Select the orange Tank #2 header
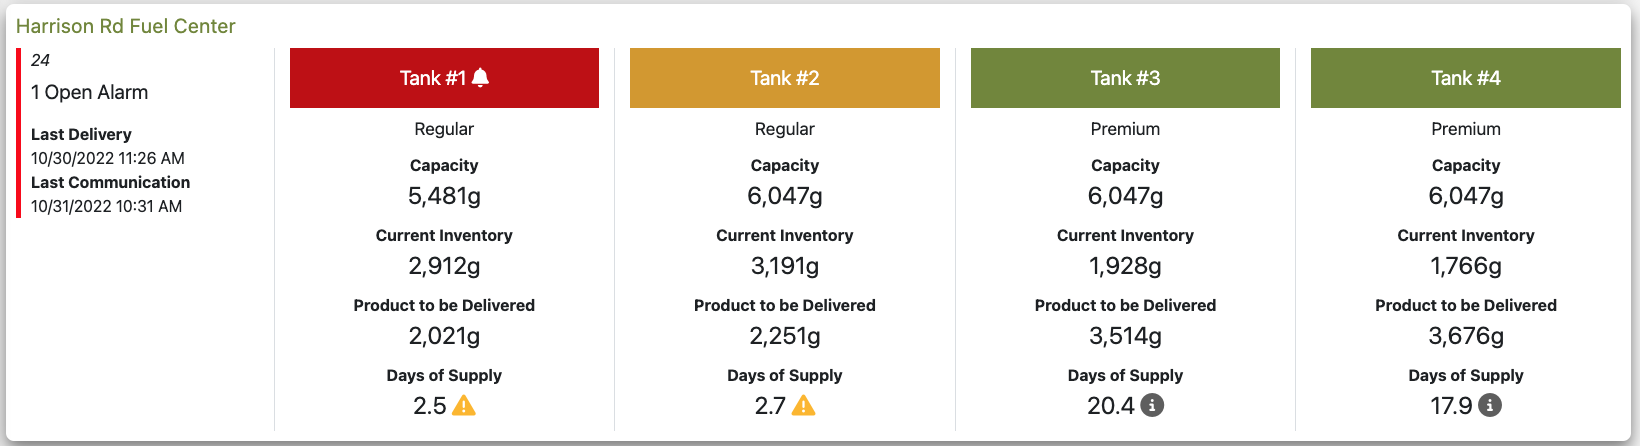The height and width of the screenshot is (446, 1640). pyautogui.click(x=785, y=78)
